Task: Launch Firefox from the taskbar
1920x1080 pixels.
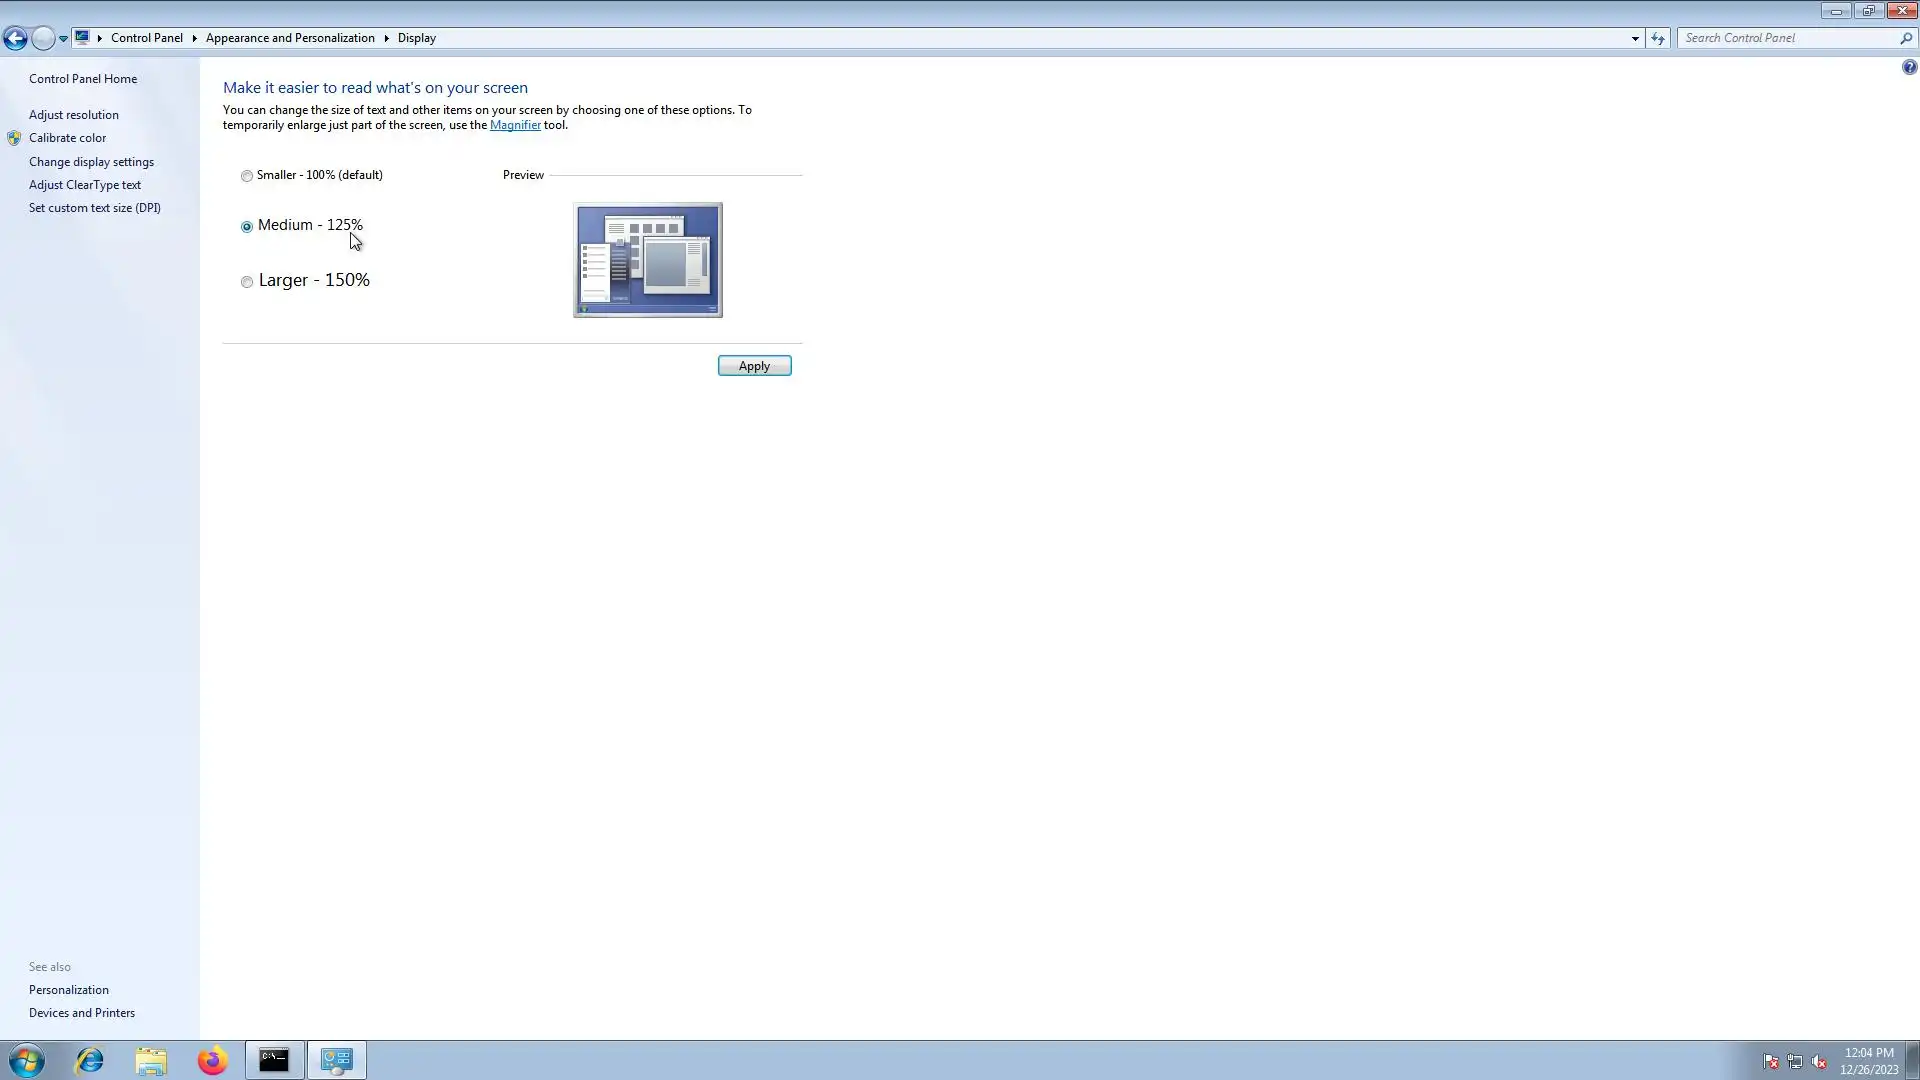Action: tap(212, 1060)
